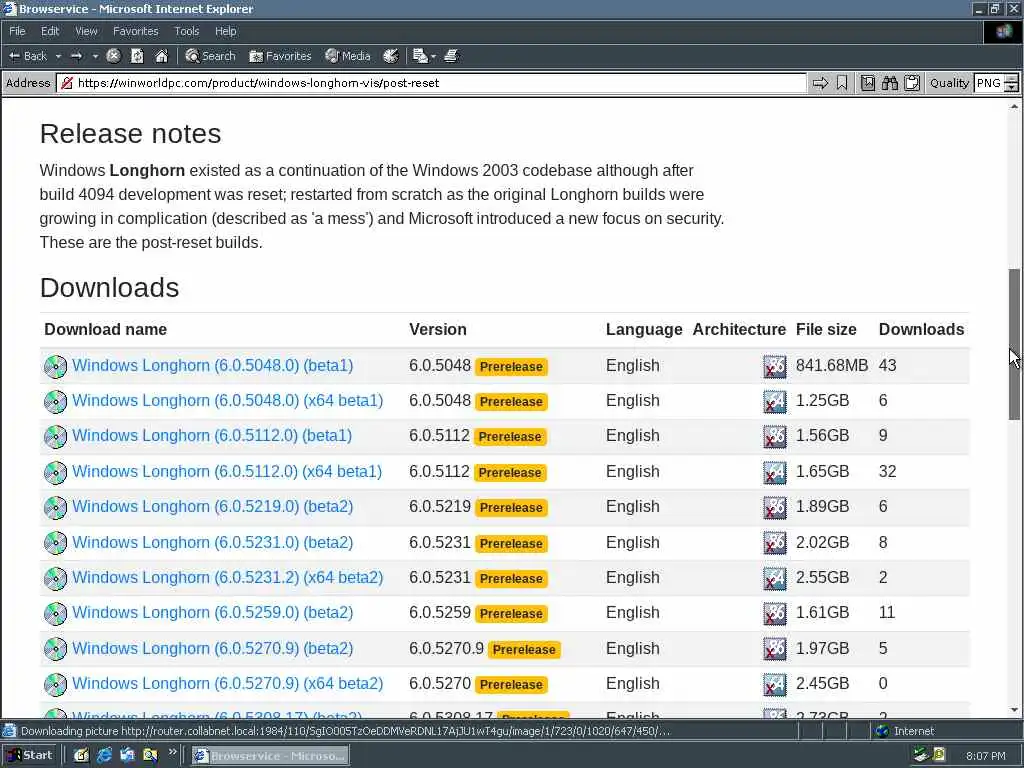Click the binoculars find icon

(889, 83)
